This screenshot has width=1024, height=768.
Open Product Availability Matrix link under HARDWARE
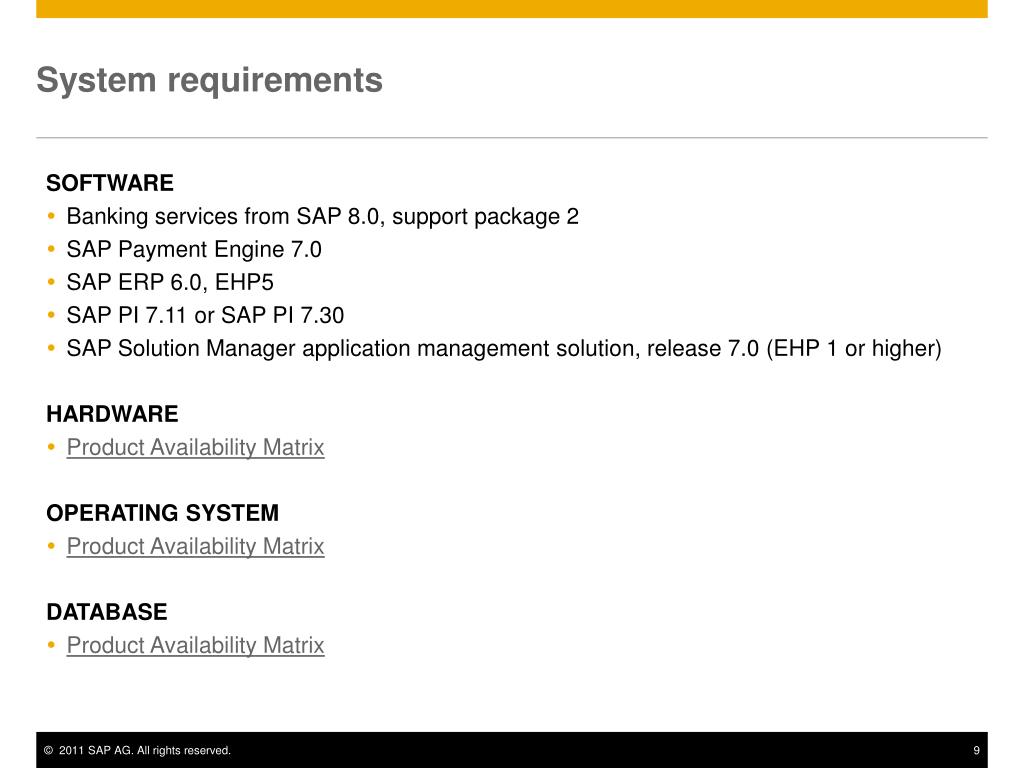click(x=195, y=447)
